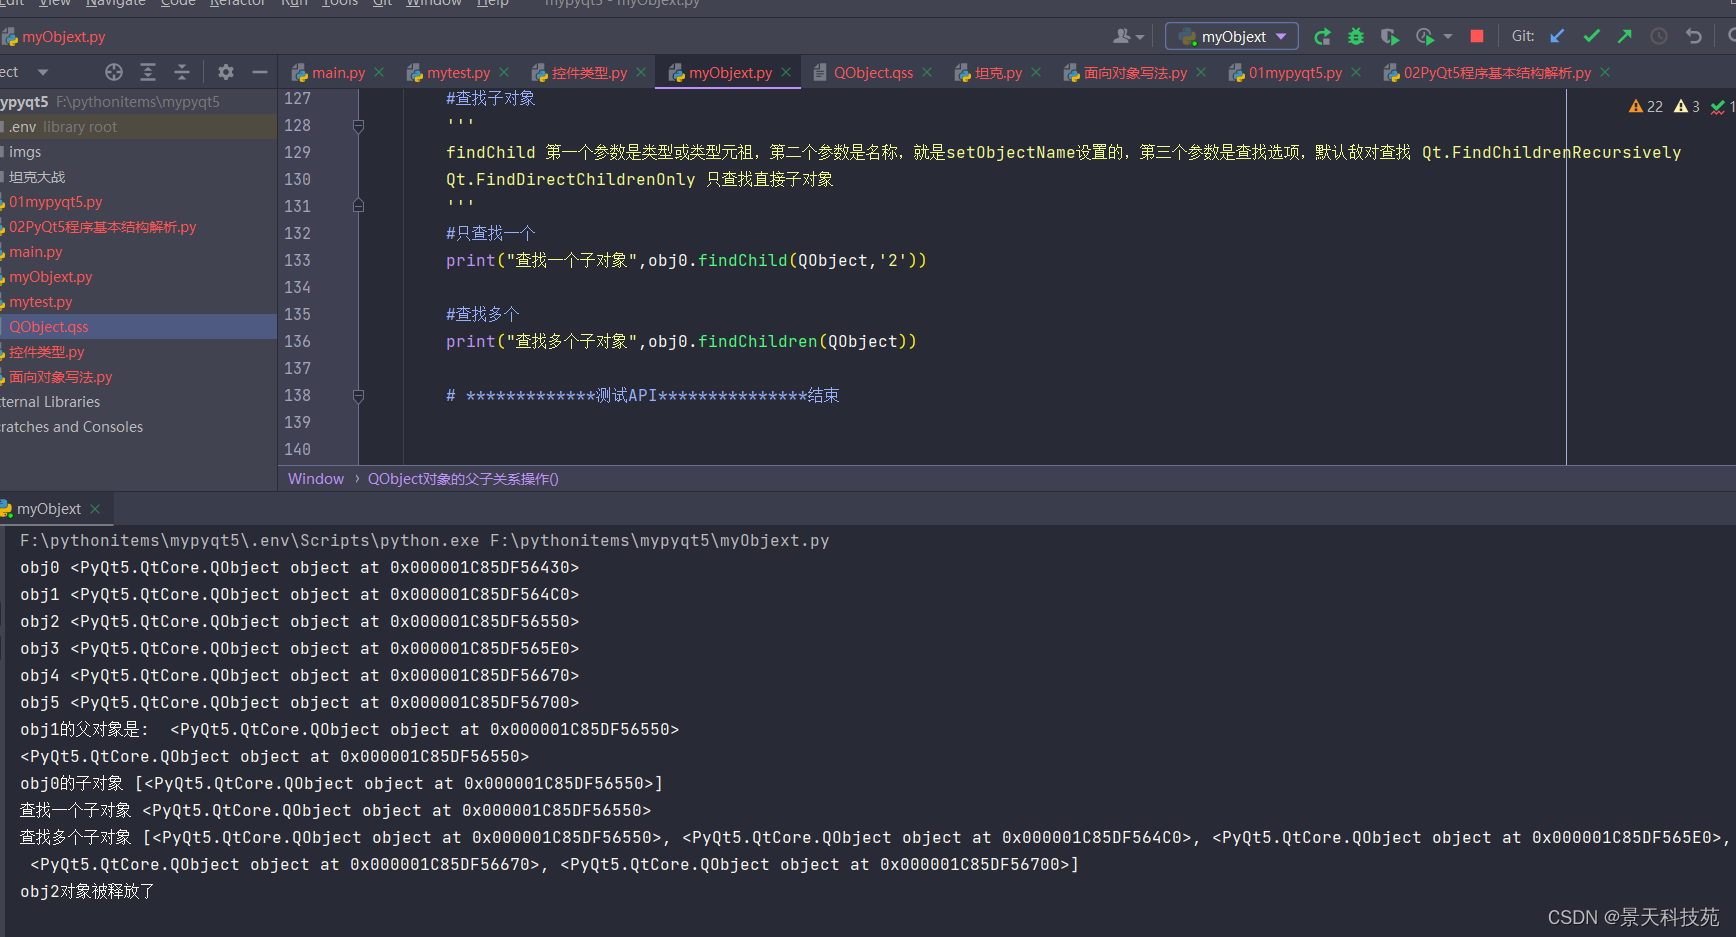Viewport: 1736px width, 937px height.
Task: Select QObject.qss in the project tree
Action: 138,327
